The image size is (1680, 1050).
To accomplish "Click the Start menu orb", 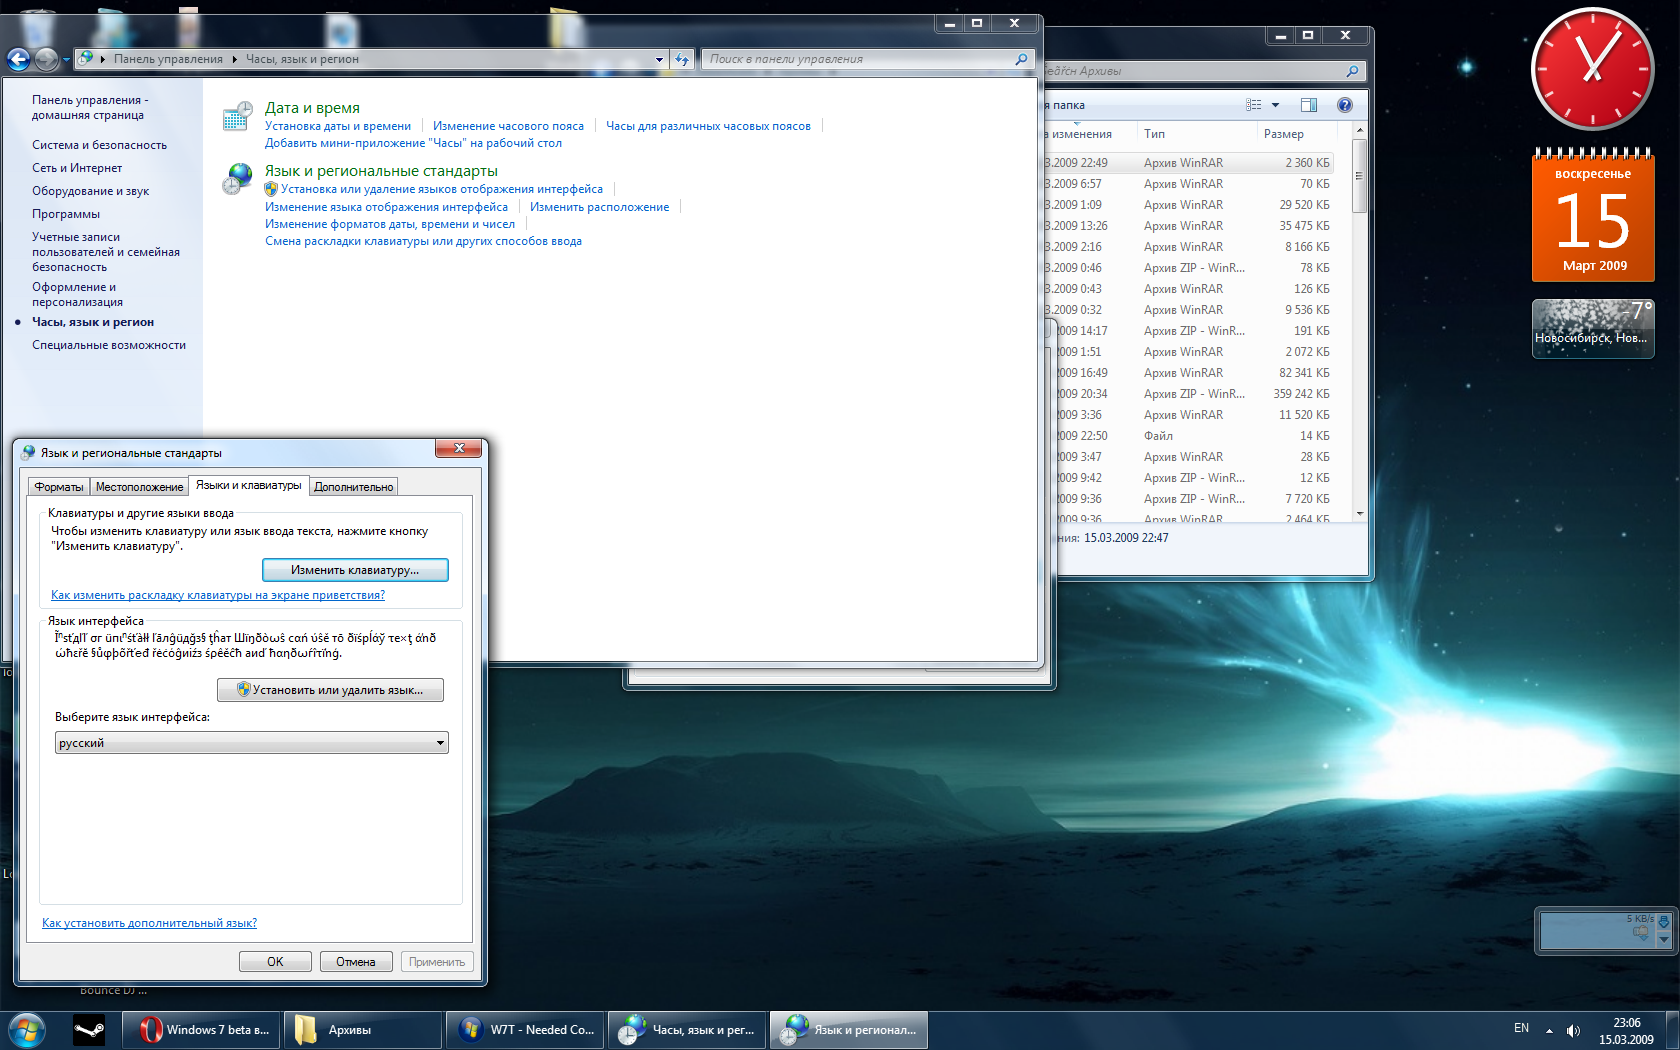I will click(27, 1029).
